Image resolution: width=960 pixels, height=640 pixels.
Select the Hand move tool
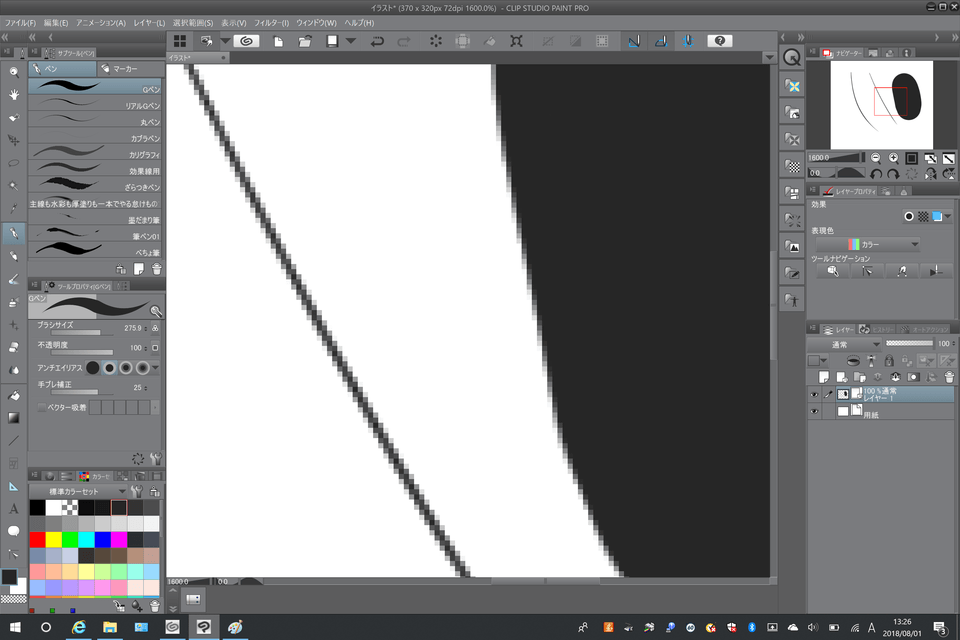pyautogui.click(x=14, y=94)
